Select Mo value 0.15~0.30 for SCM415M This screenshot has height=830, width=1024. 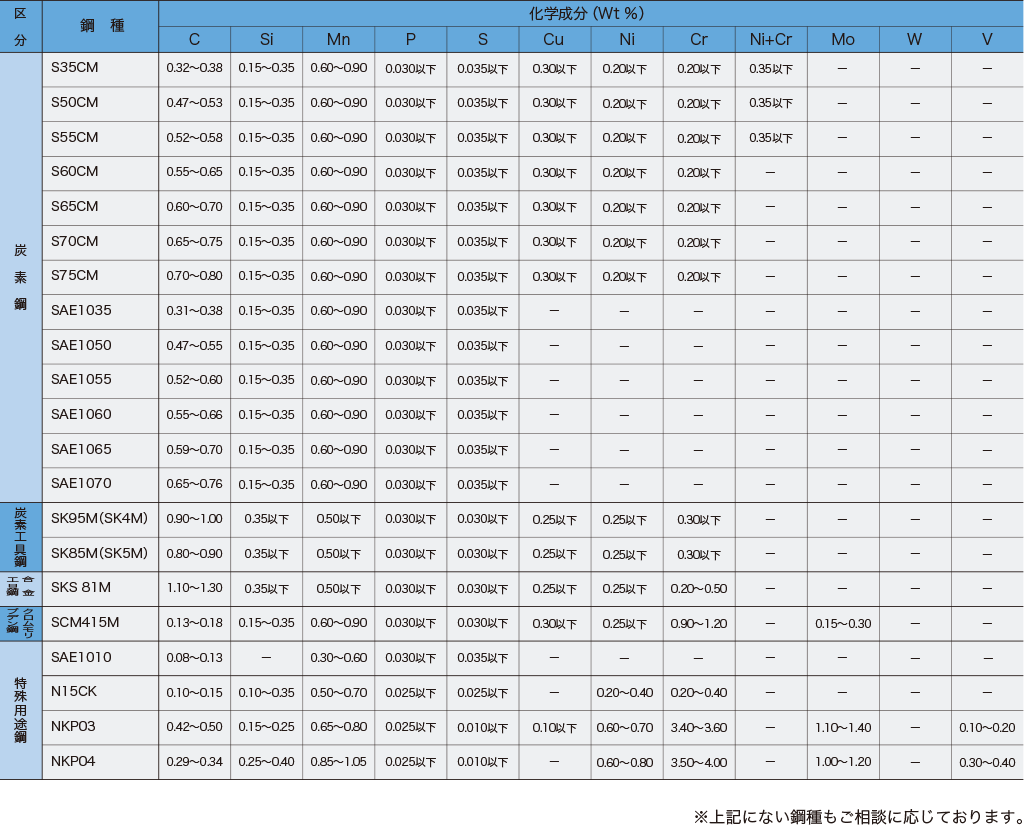(843, 624)
